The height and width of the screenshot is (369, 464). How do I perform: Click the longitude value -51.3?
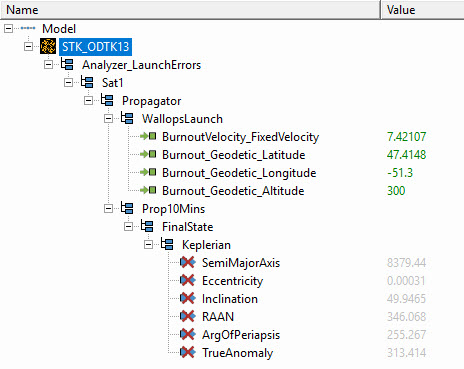point(400,173)
